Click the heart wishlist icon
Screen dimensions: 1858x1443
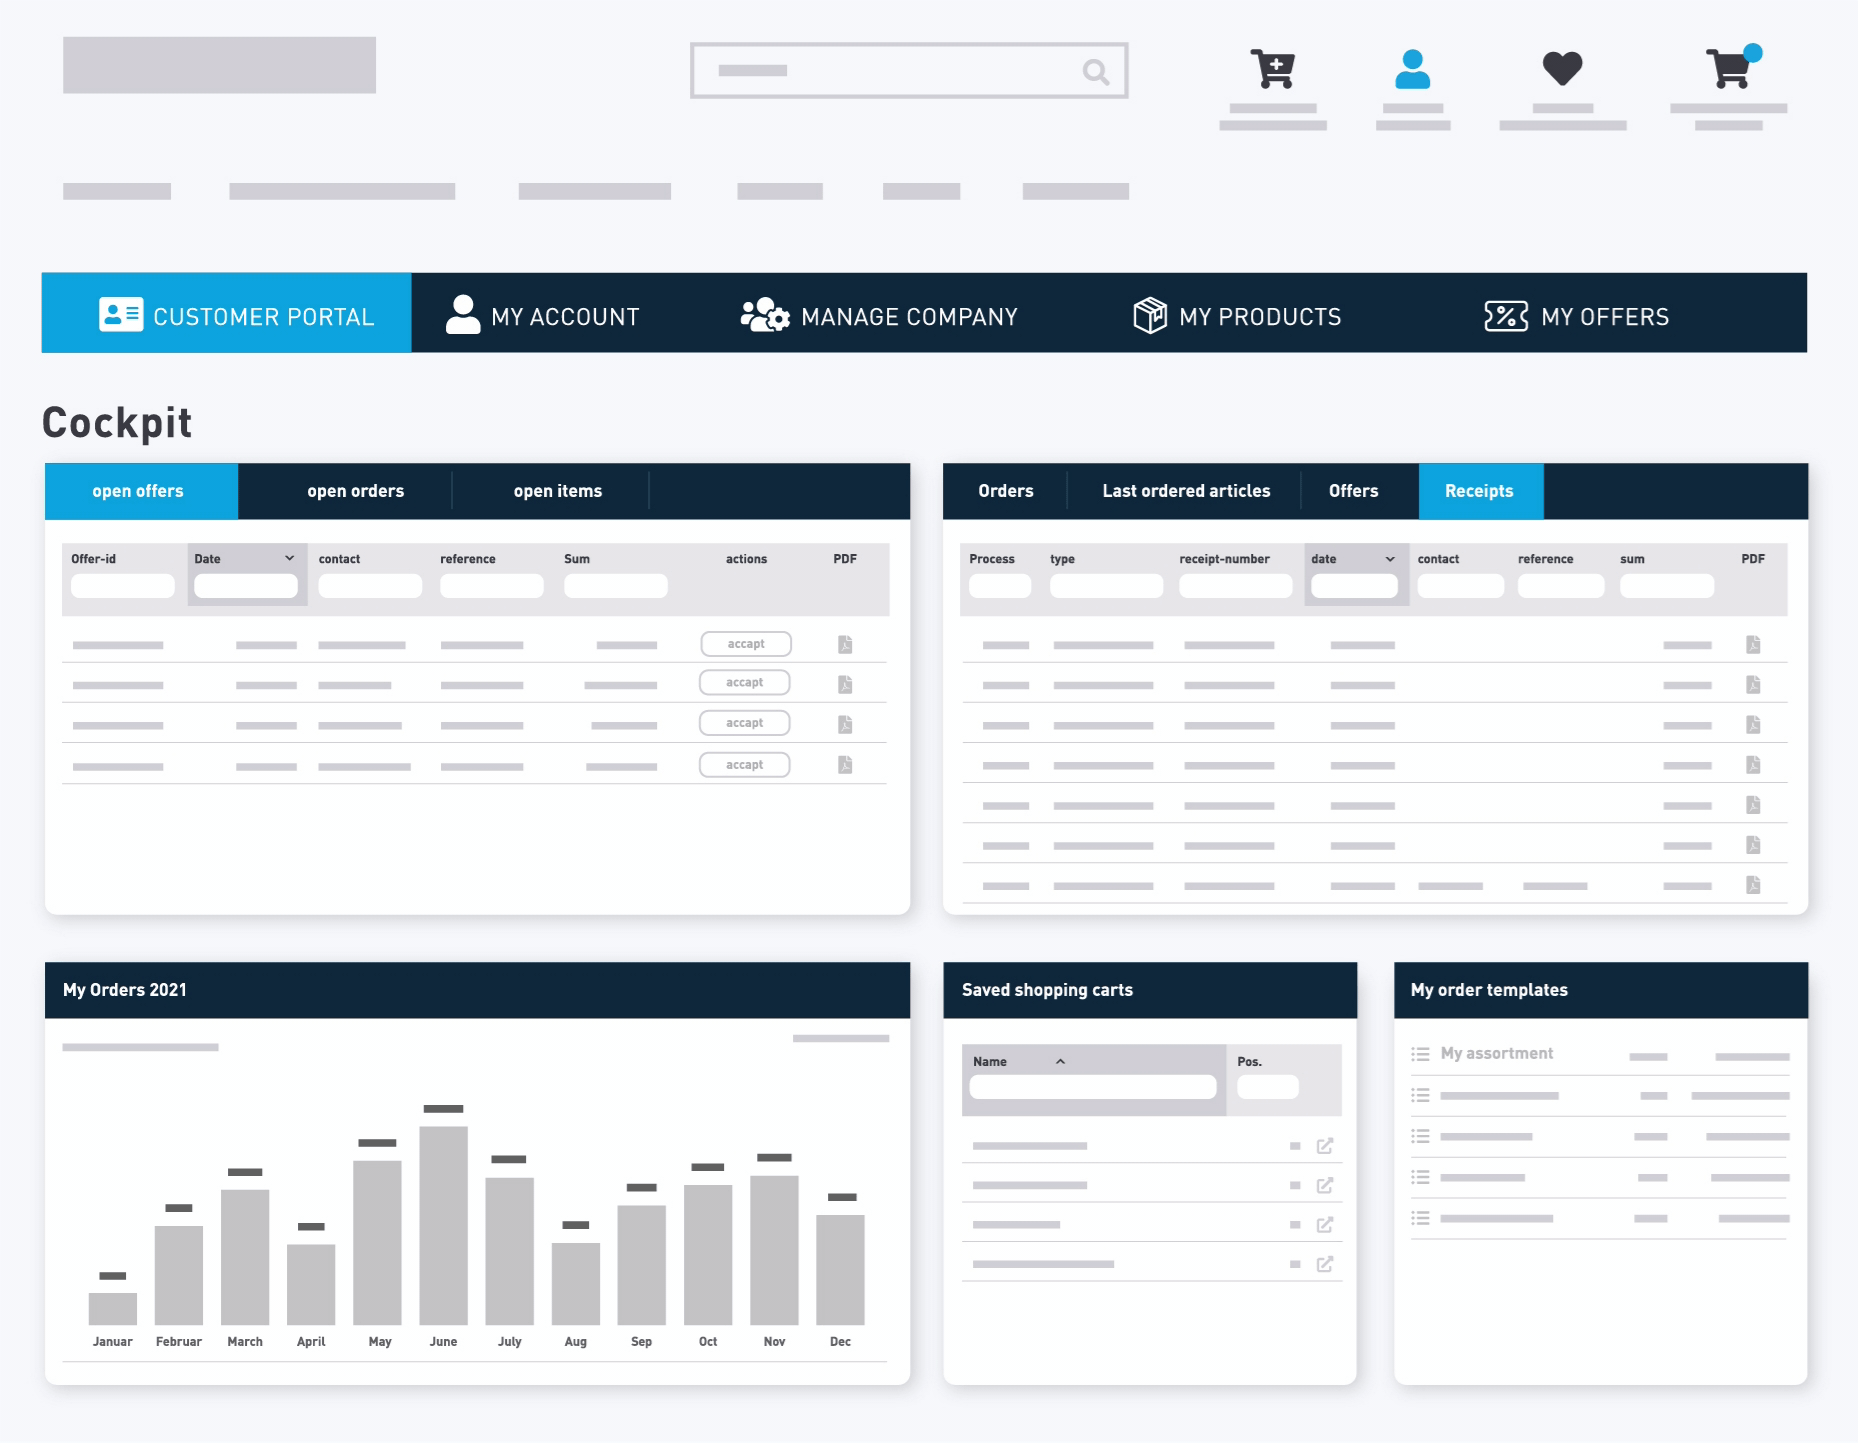(x=1561, y=69)
